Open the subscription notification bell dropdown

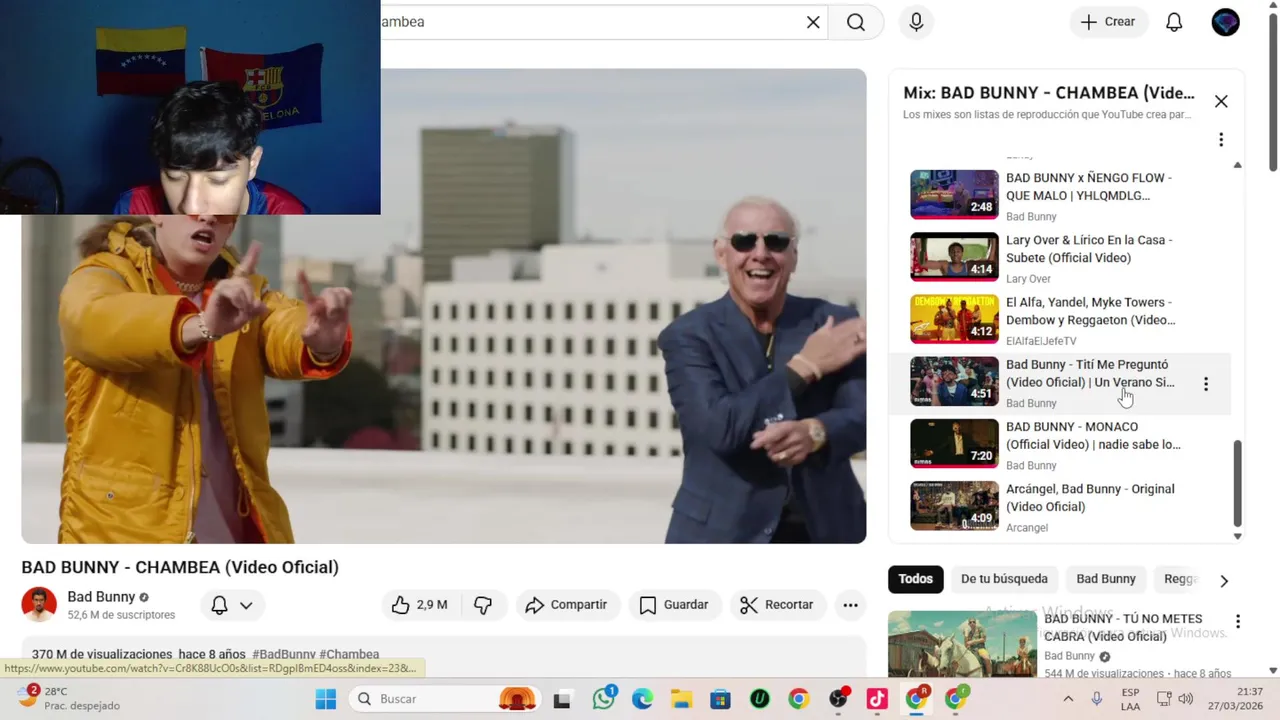pyautogui.click(x=231, y=605)
